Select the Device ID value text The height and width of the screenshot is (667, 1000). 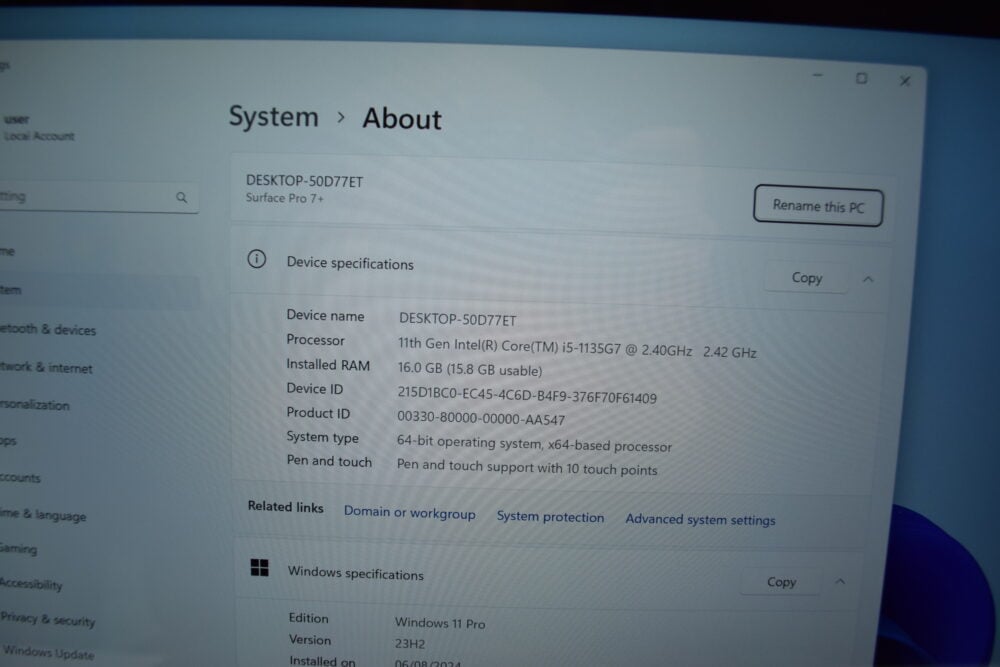(527, 395)
